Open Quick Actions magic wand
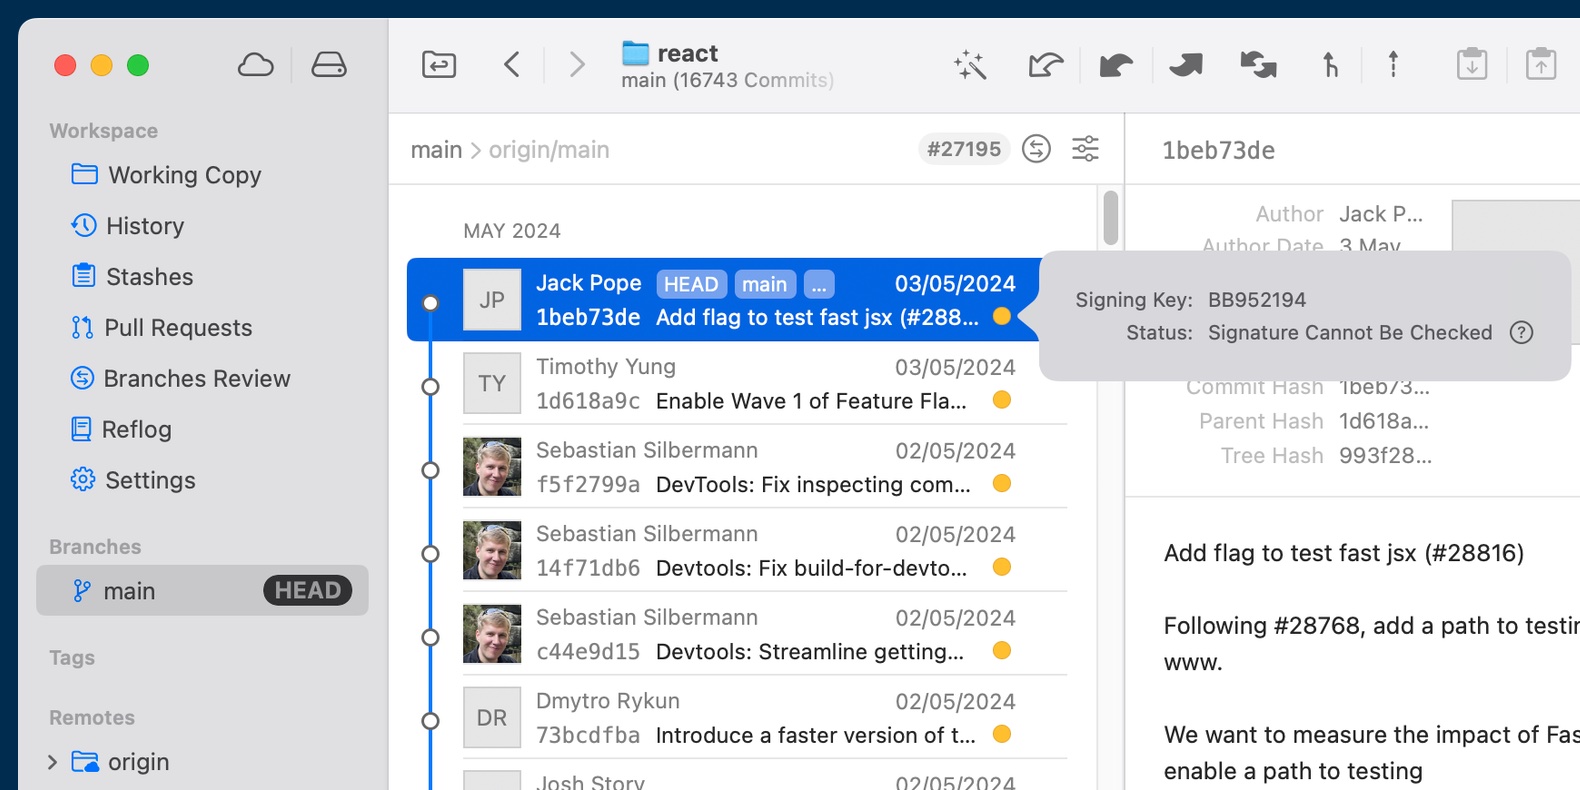The height and width of the screenshot is (790, 1580). tap(970, 65)
